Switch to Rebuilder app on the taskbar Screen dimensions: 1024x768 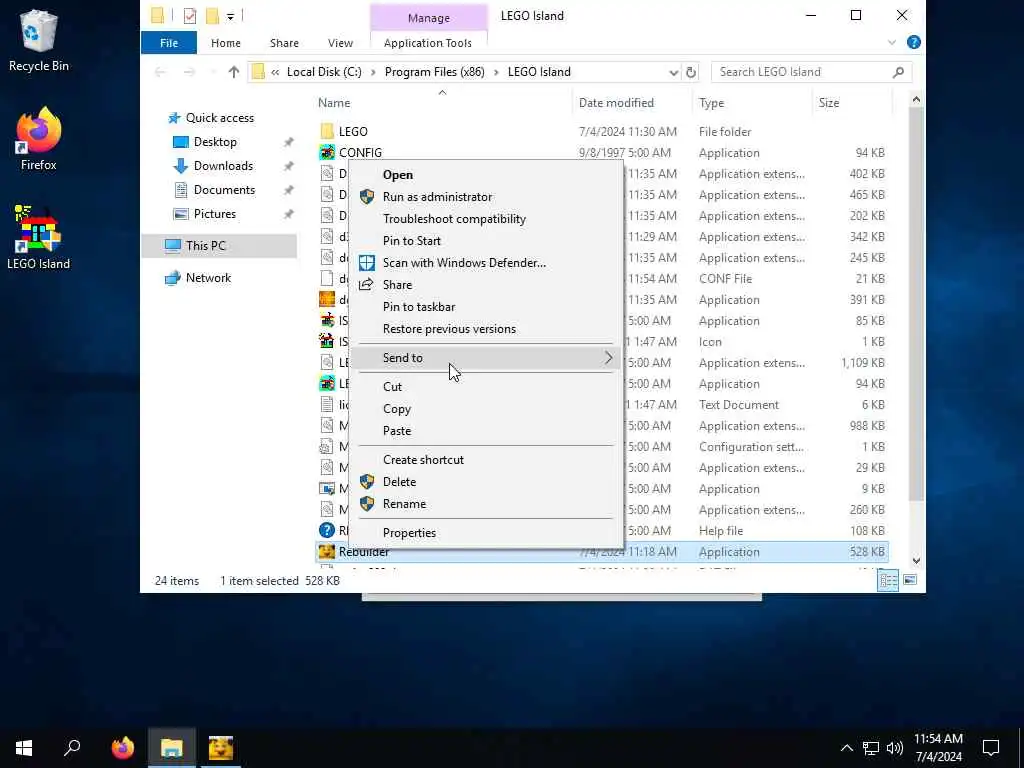pyautogui.click(x=221, y=748)
